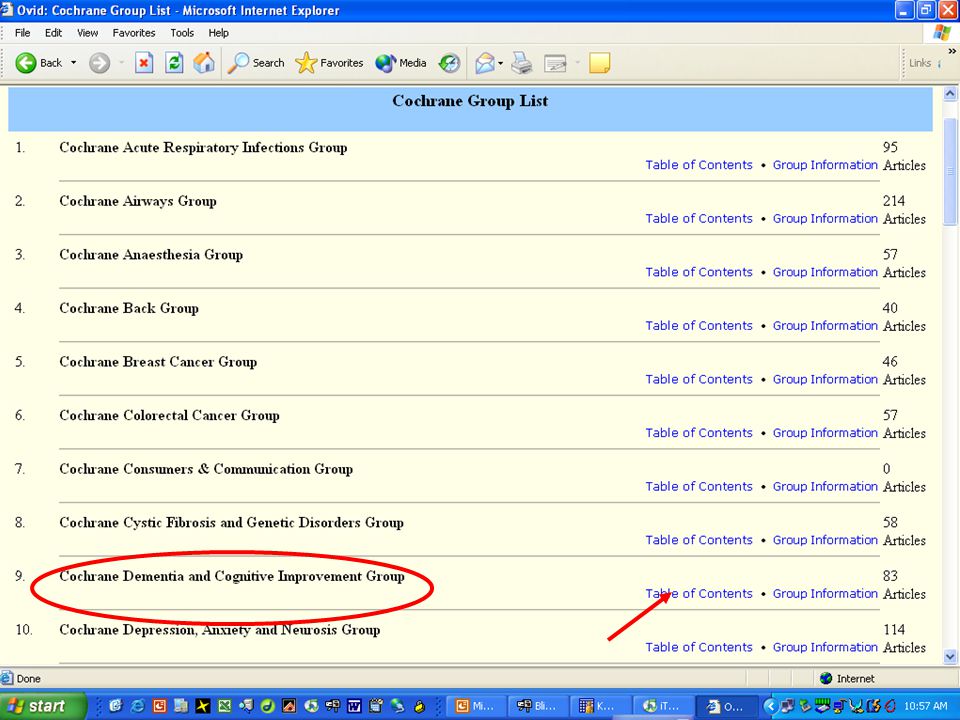The width and height of the screenshot is (960, 720).
Task: Click the 'Cochrane Airways Group' heading text
Action: coord(138,201)
